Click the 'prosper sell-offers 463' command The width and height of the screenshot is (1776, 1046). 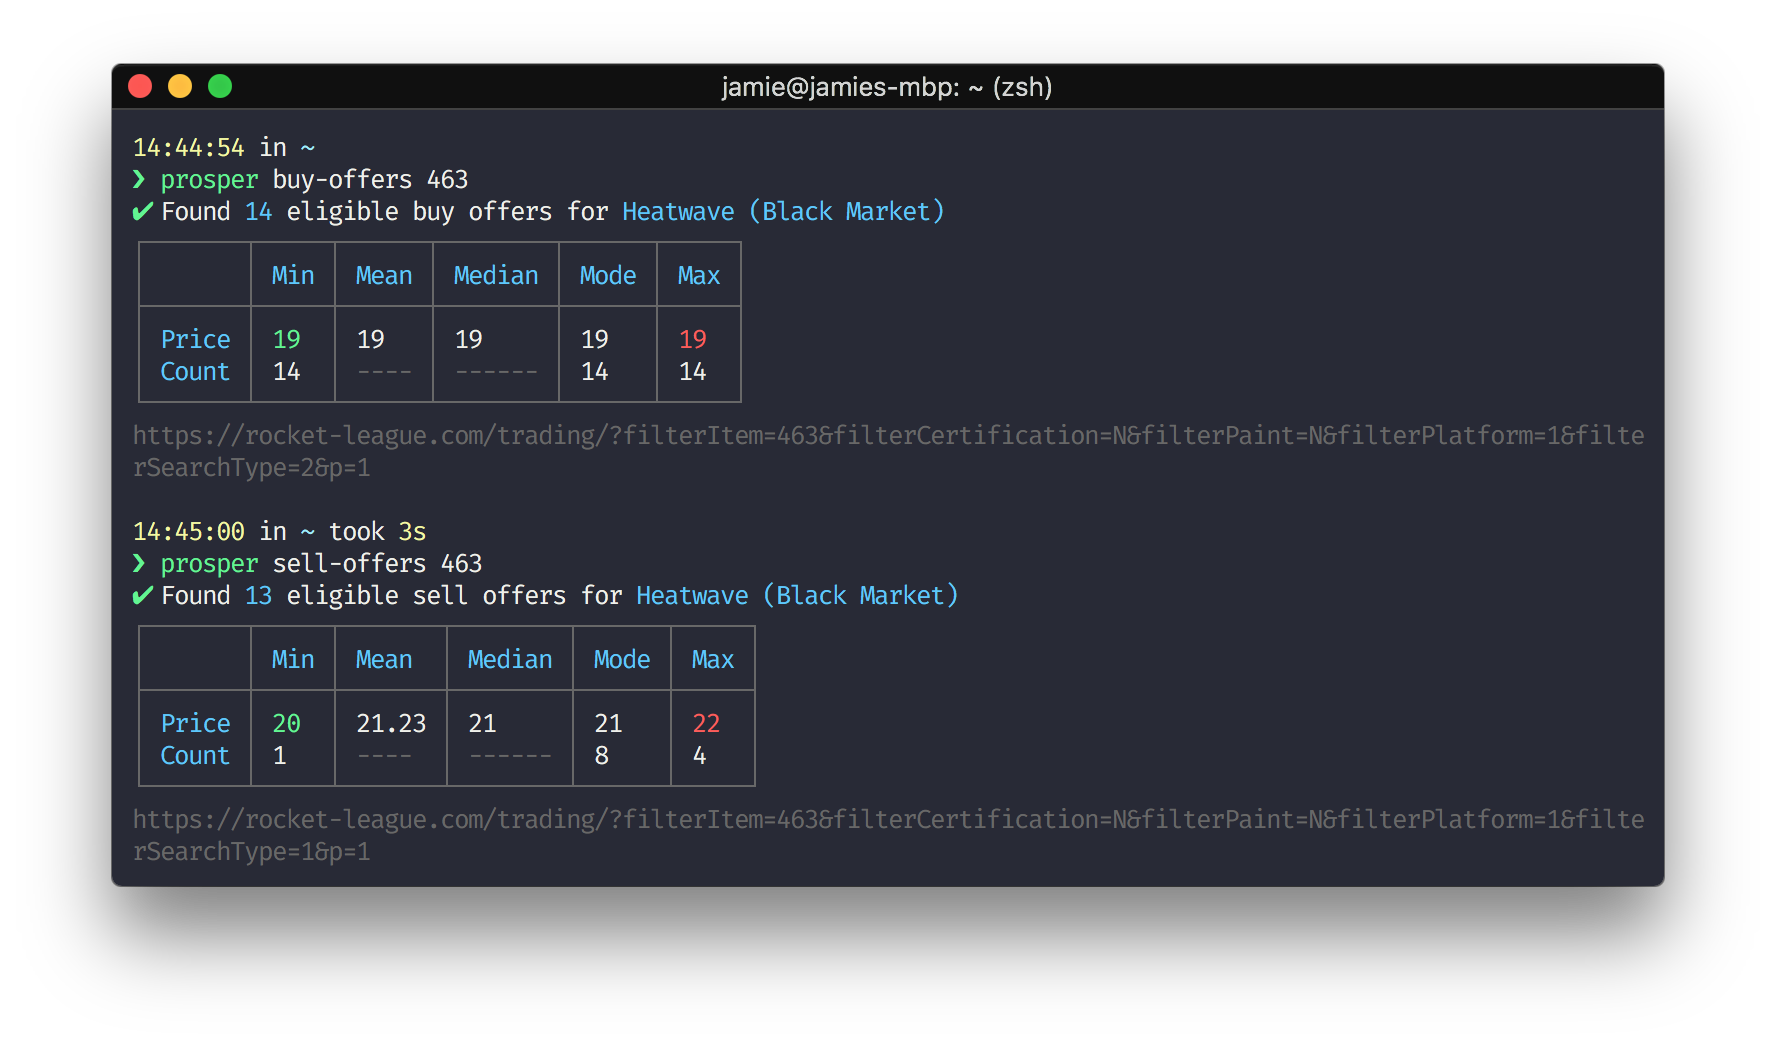pos(321,563)
